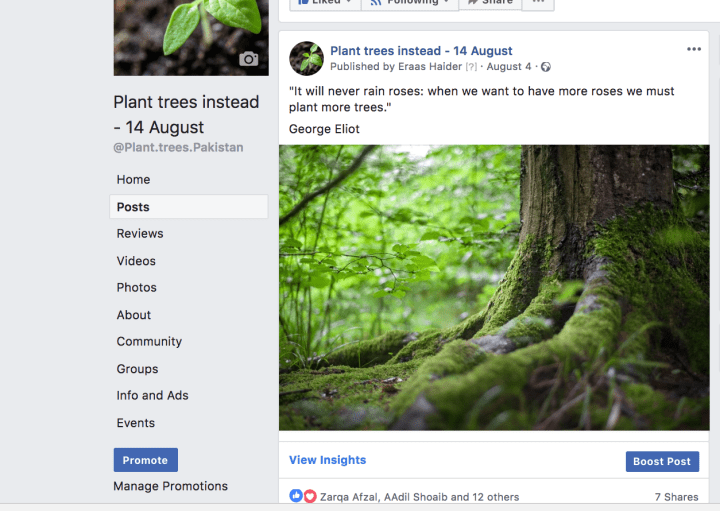
Task: Open the View Insights link
Action: click(x=327, y=460)
